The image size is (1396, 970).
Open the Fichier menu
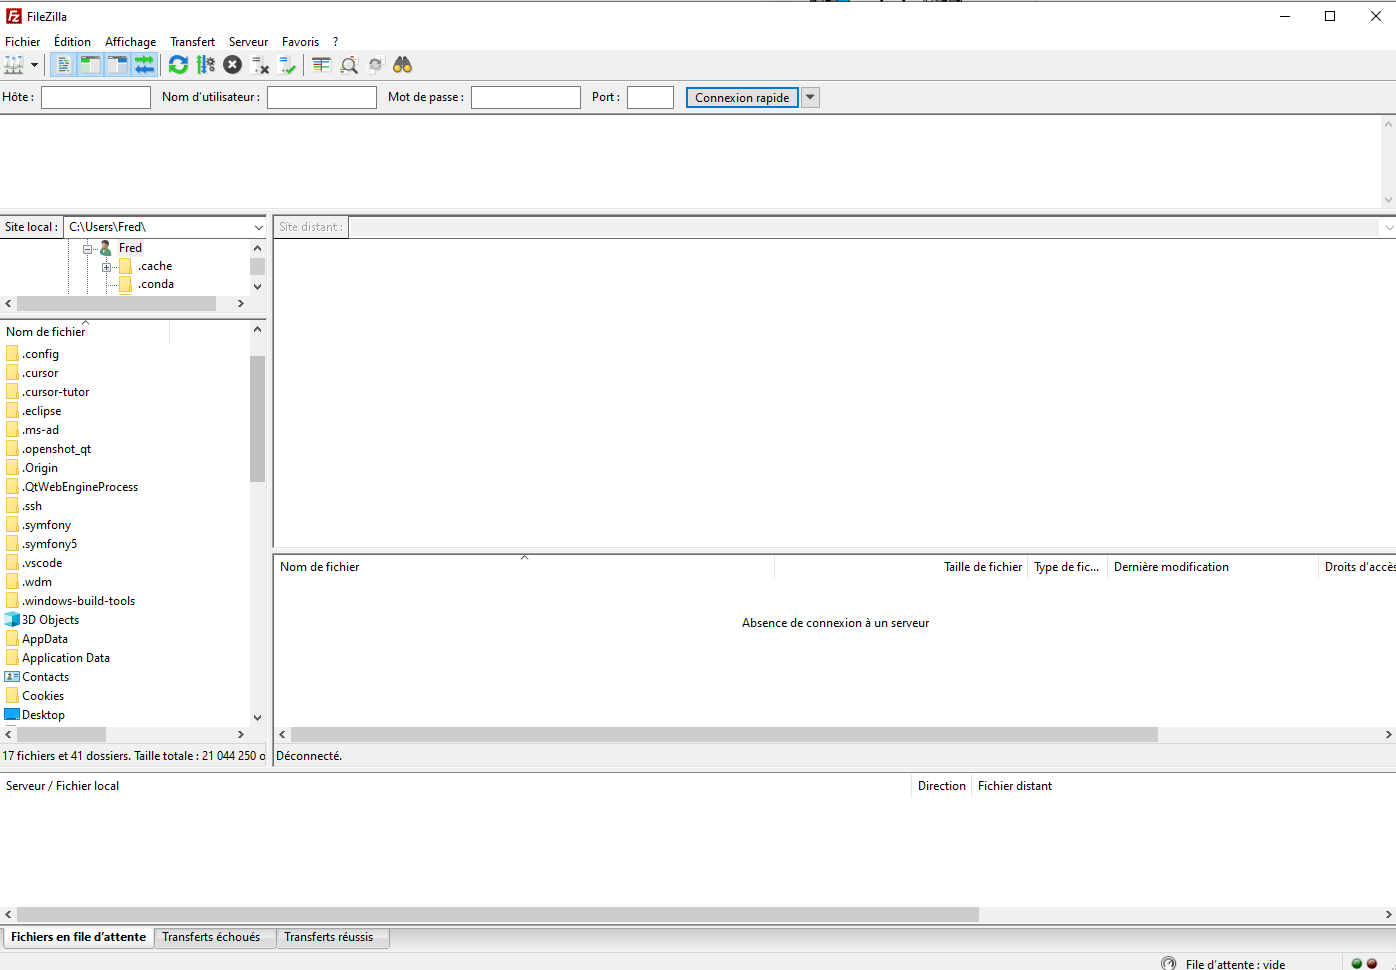(x=23, y=42)
